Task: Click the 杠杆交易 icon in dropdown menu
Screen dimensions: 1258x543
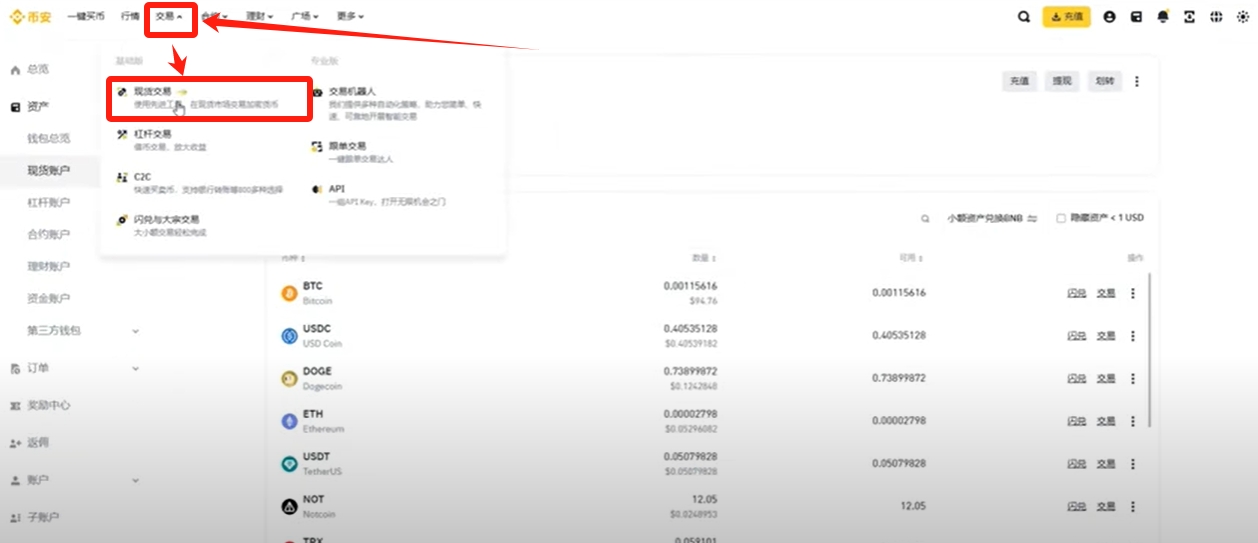Action: [x=122, y=133]
